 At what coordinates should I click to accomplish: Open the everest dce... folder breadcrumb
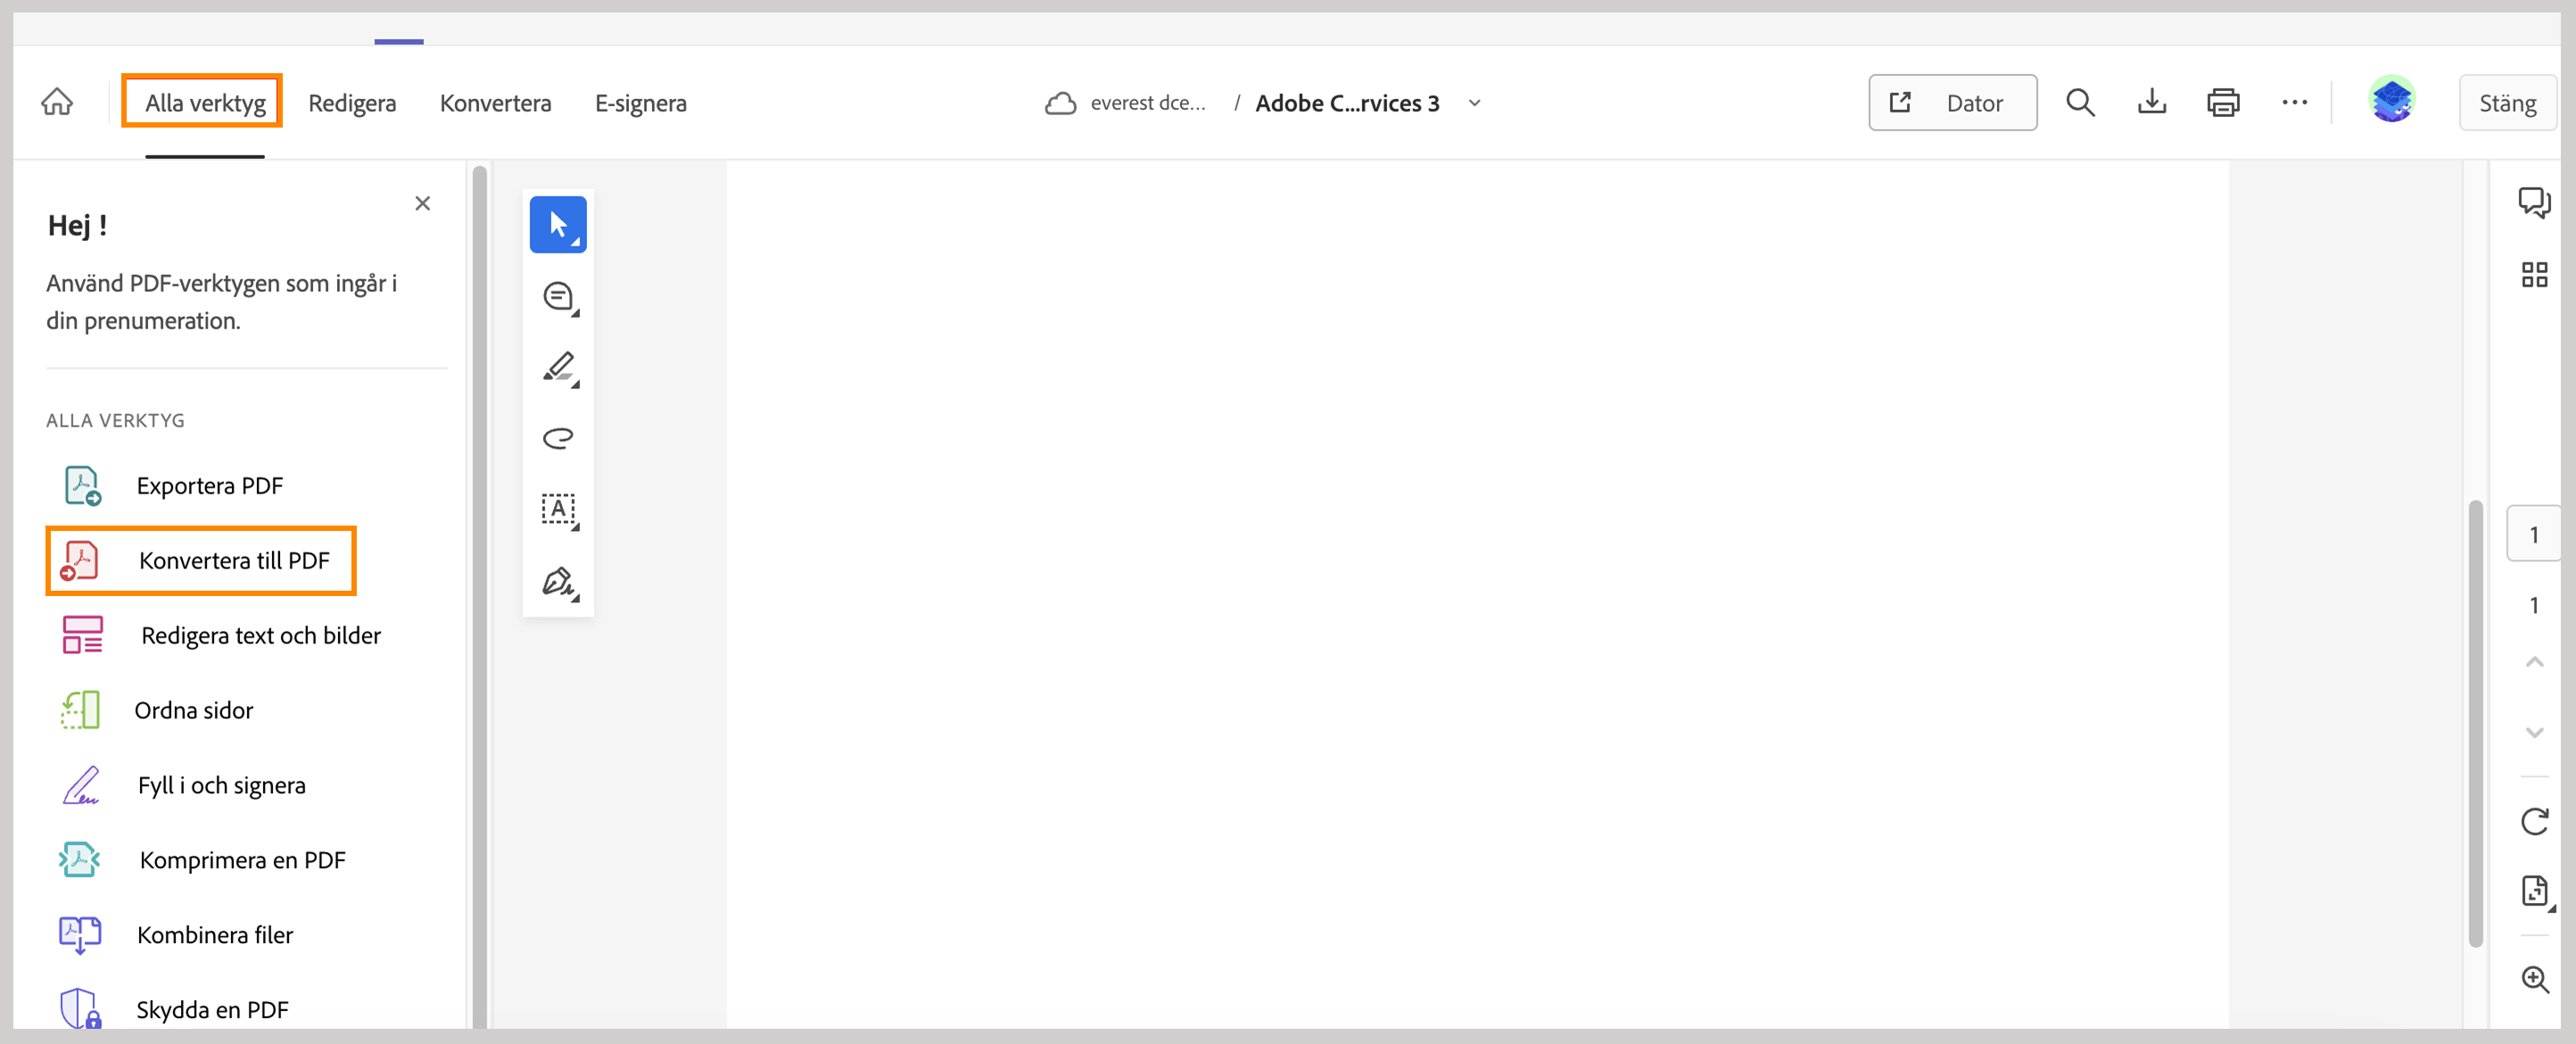coord(1147,103)
